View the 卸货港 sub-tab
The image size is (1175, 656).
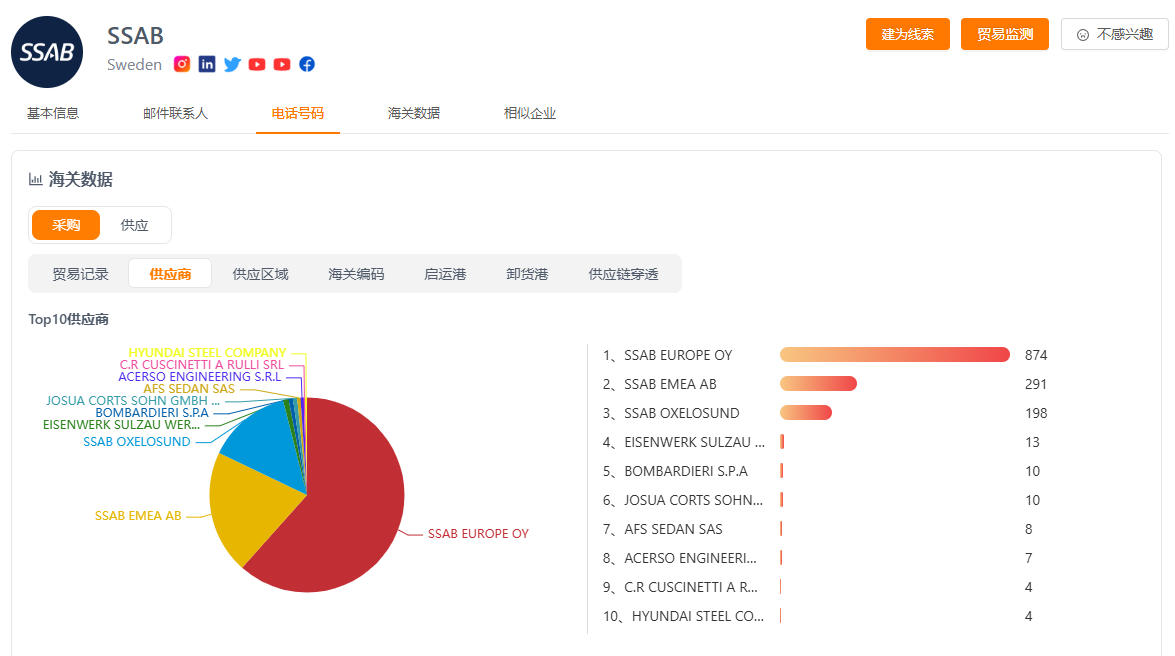tap(527, 274)
